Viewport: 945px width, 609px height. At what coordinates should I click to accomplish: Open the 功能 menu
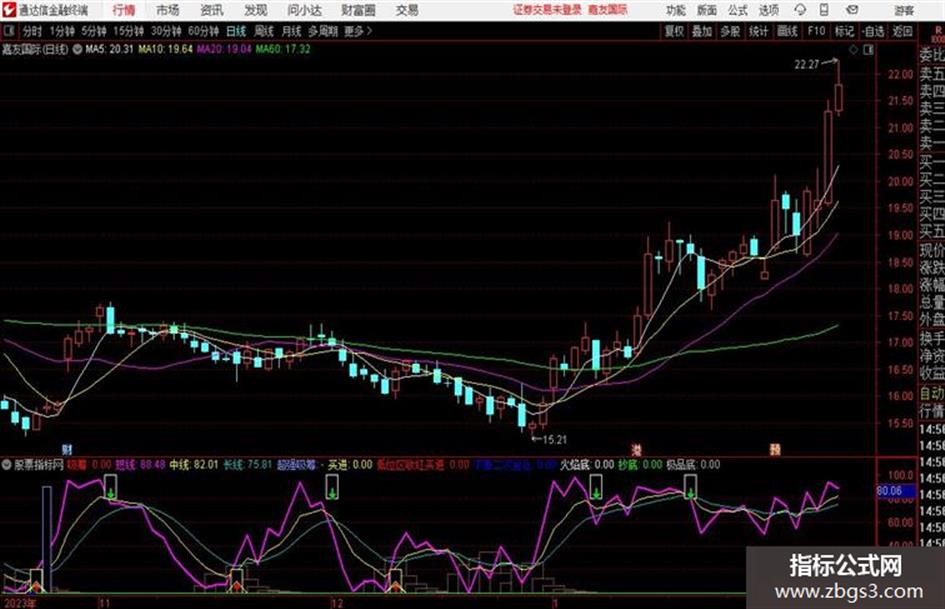click(x=676, y=10)
